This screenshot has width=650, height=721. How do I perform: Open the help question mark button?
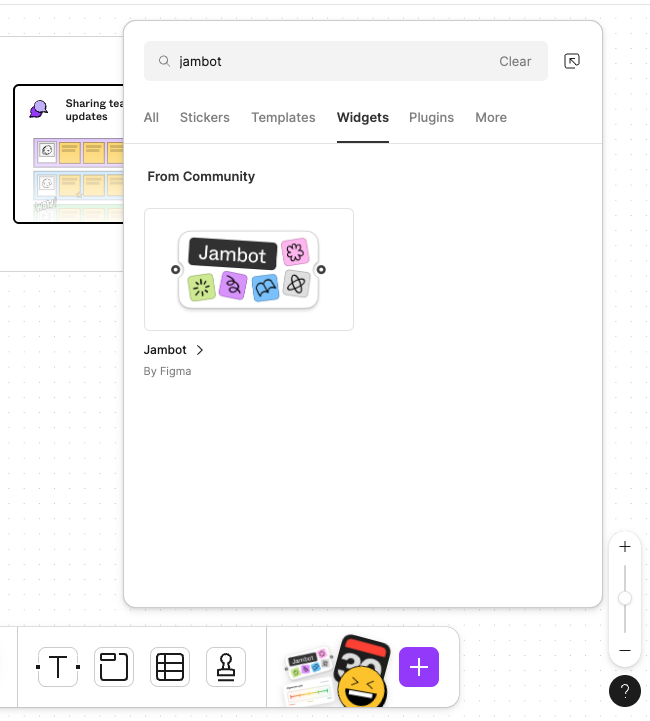[625, 691]
